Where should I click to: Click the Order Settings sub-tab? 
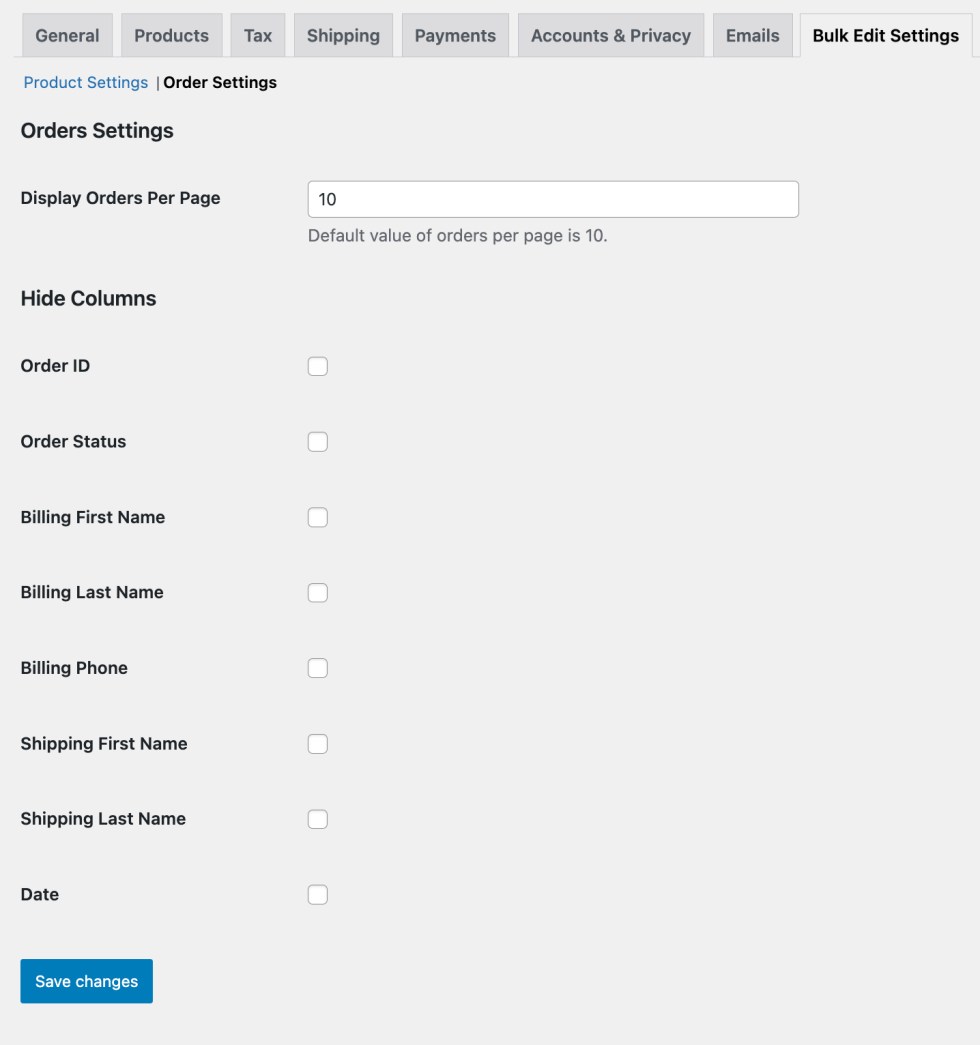pos(220,83)
